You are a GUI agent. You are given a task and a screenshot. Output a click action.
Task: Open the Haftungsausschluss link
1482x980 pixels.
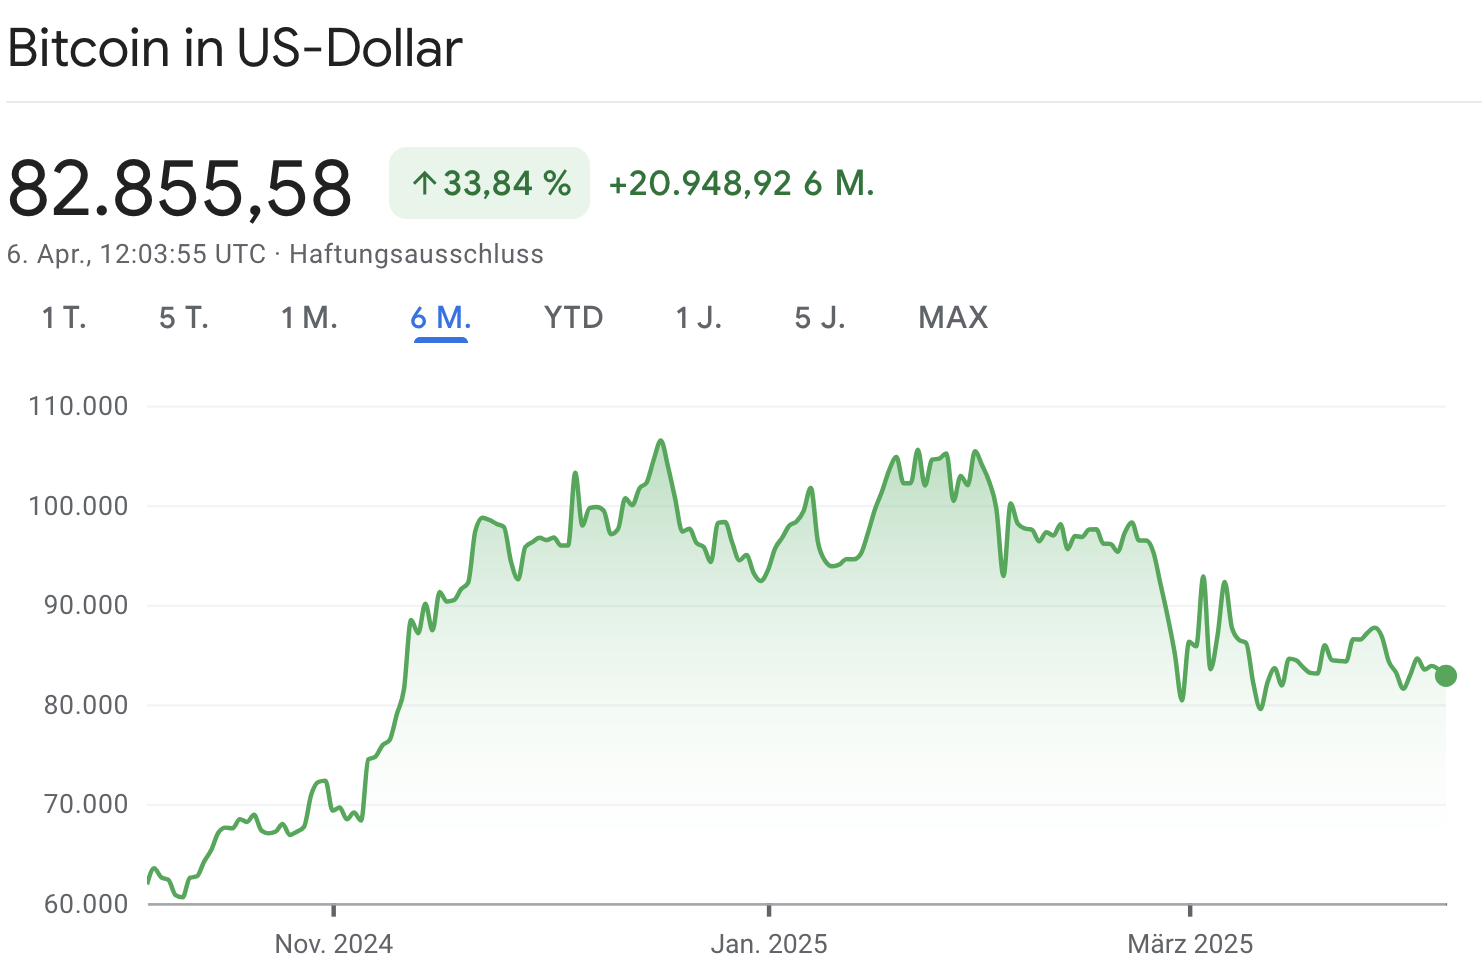(416, 254)
